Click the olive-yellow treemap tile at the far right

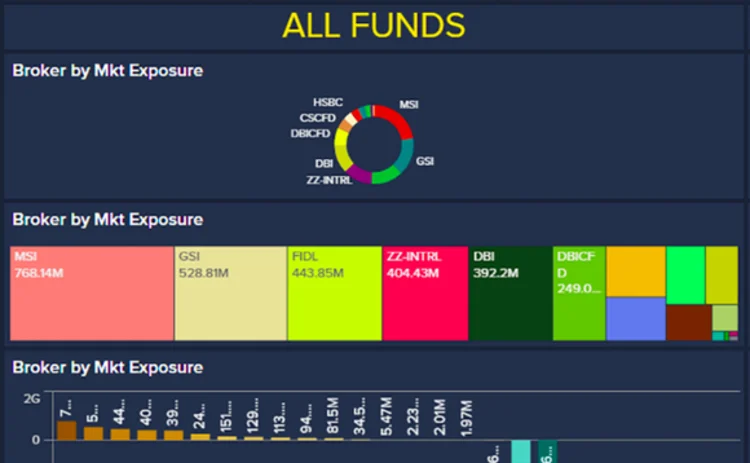coord(722,275)
